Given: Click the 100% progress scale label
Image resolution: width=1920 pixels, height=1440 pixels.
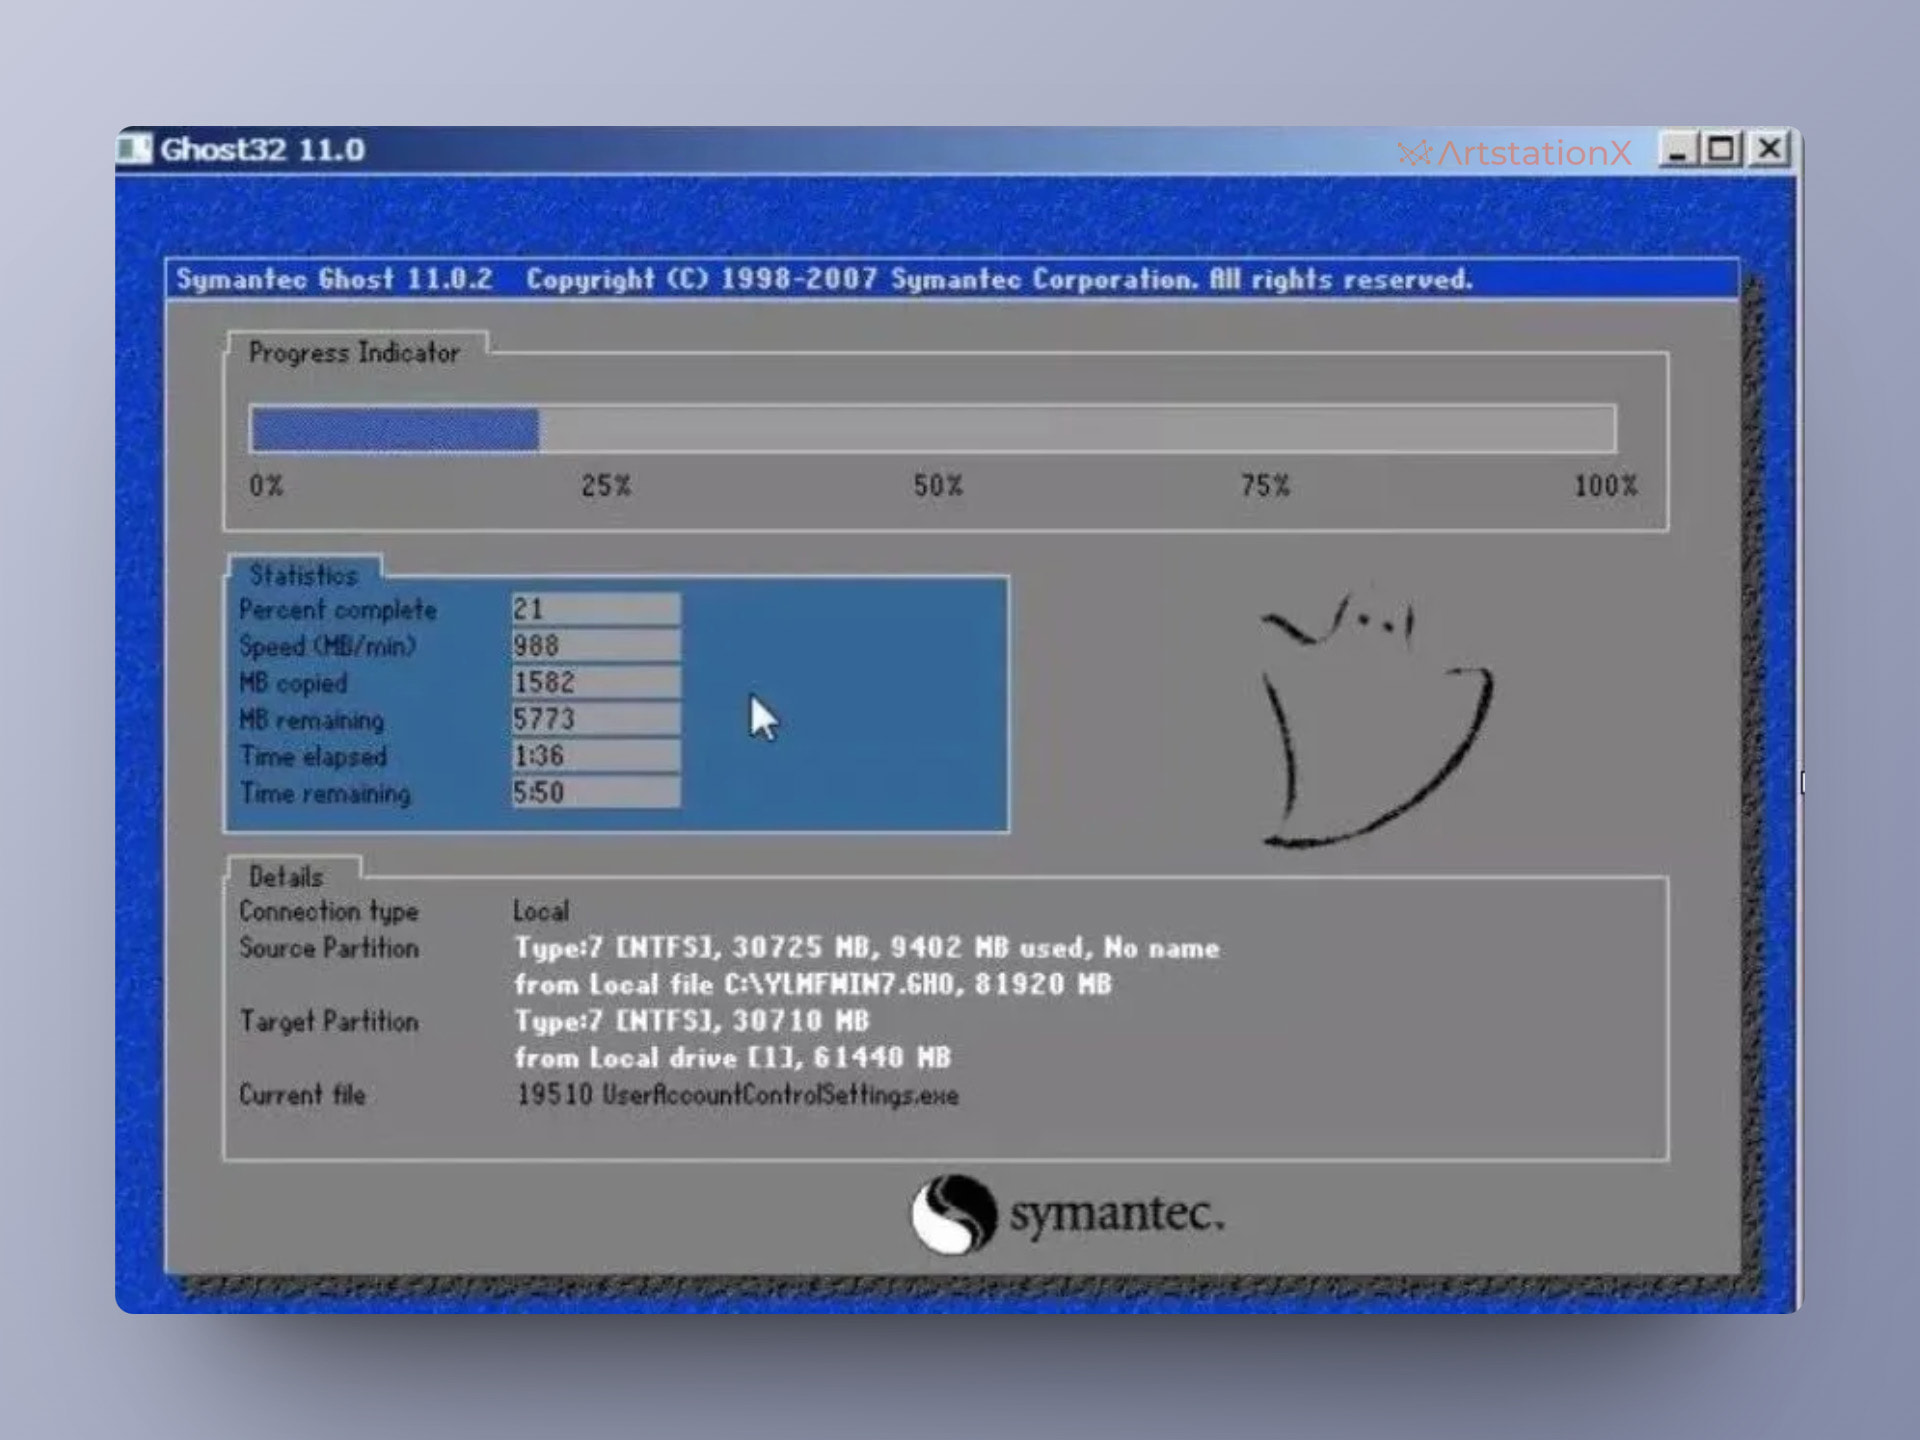Looking at the screenshot, I should (1606, 486).
